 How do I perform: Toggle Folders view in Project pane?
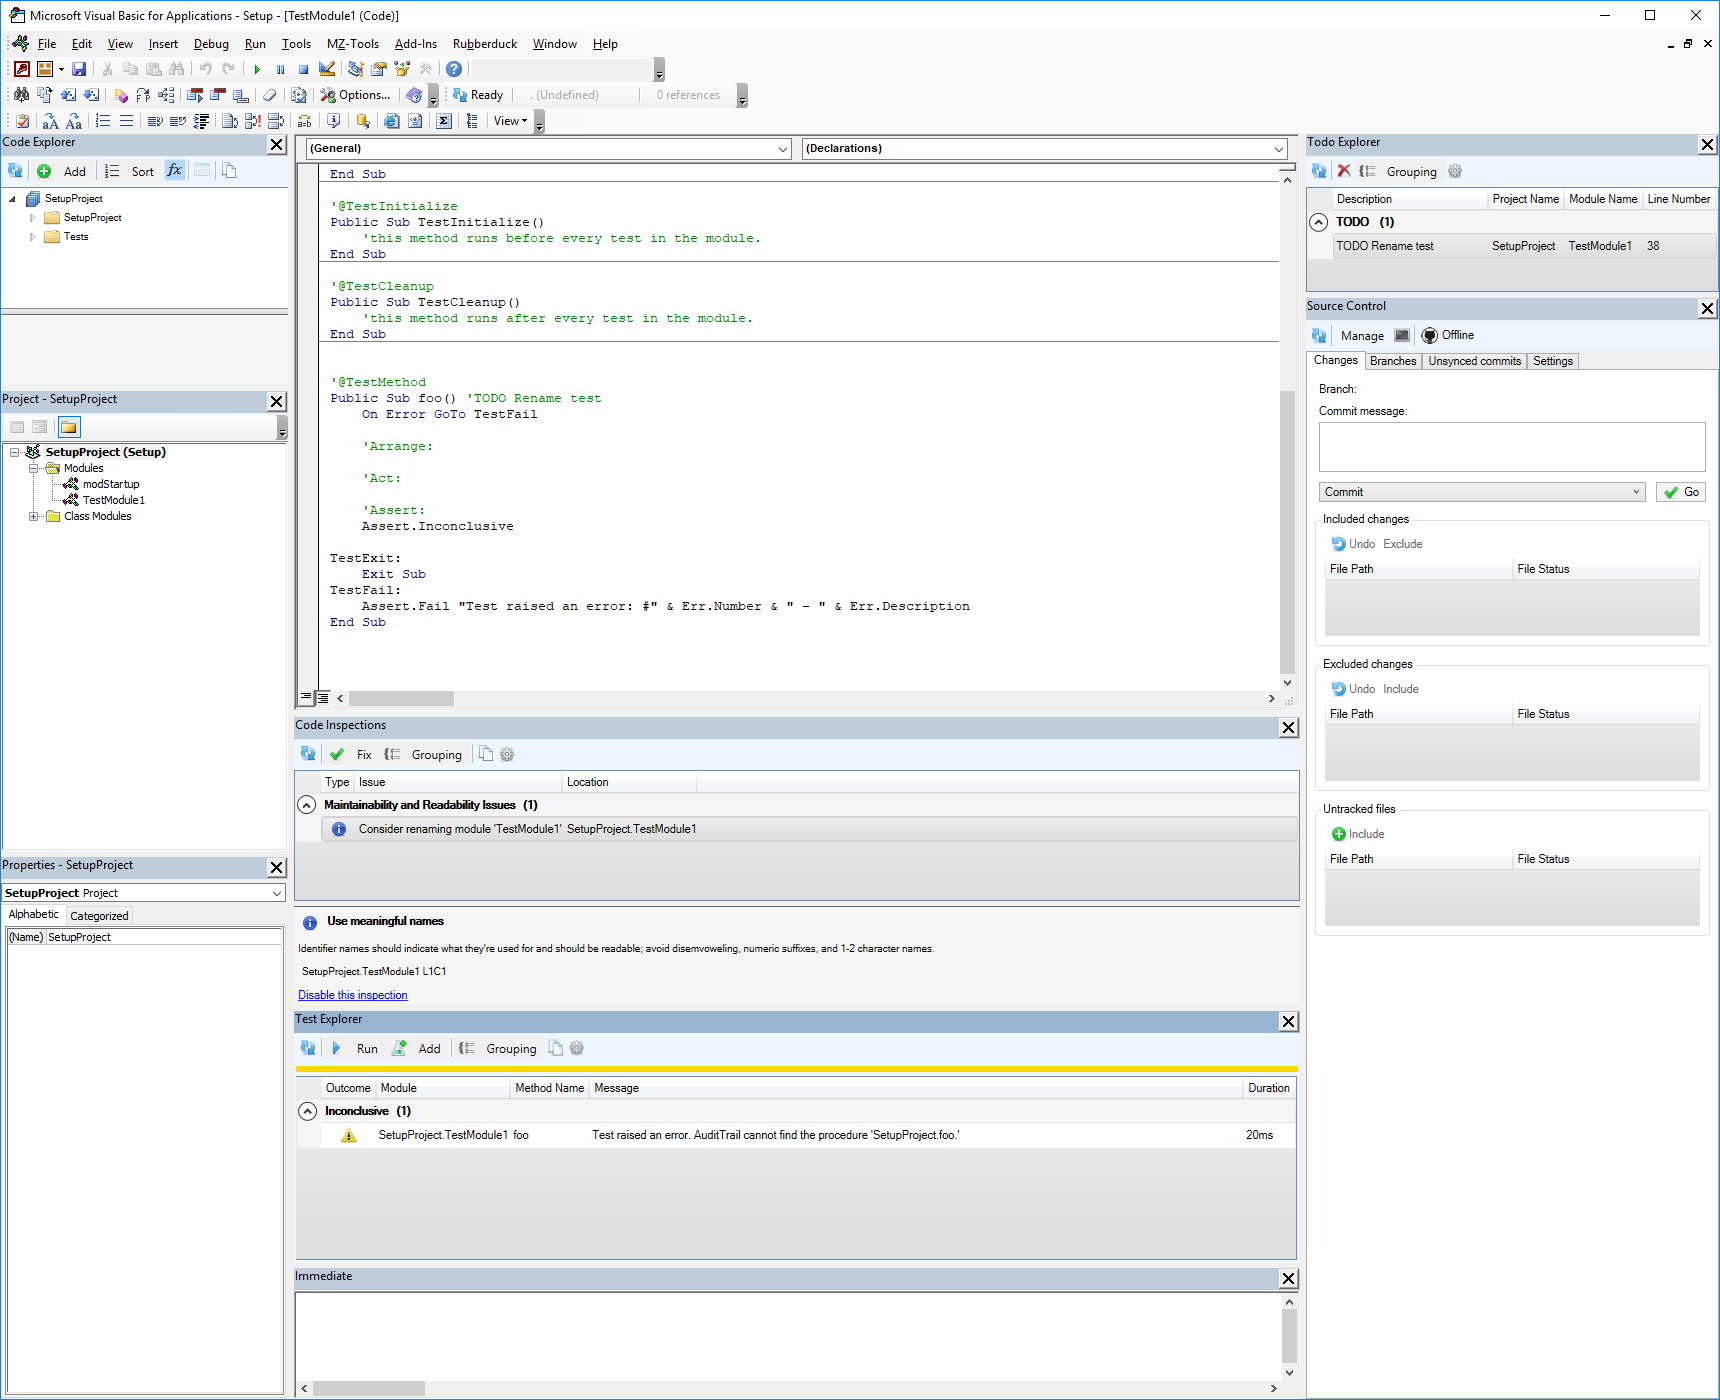[x=68, y=427]
